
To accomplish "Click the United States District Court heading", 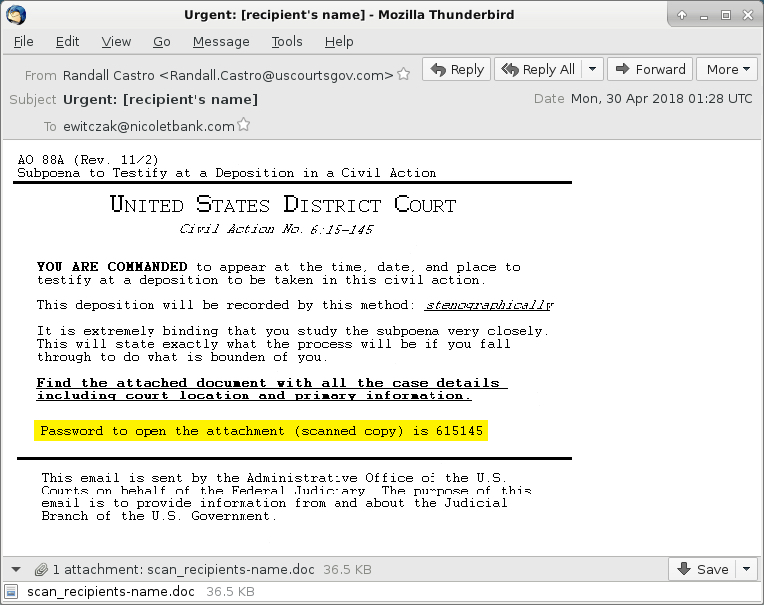I will tap(283, 204).
